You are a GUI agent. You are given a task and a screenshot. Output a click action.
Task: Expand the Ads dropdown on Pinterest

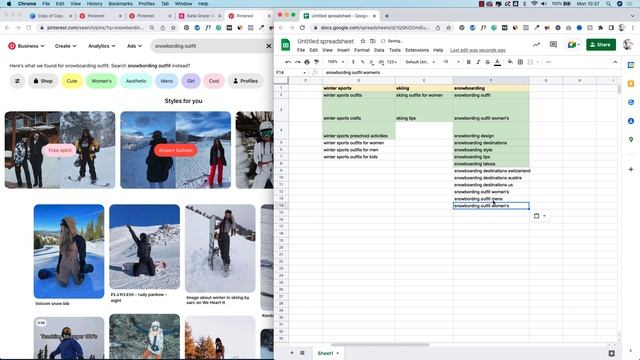tap(134, 46)
